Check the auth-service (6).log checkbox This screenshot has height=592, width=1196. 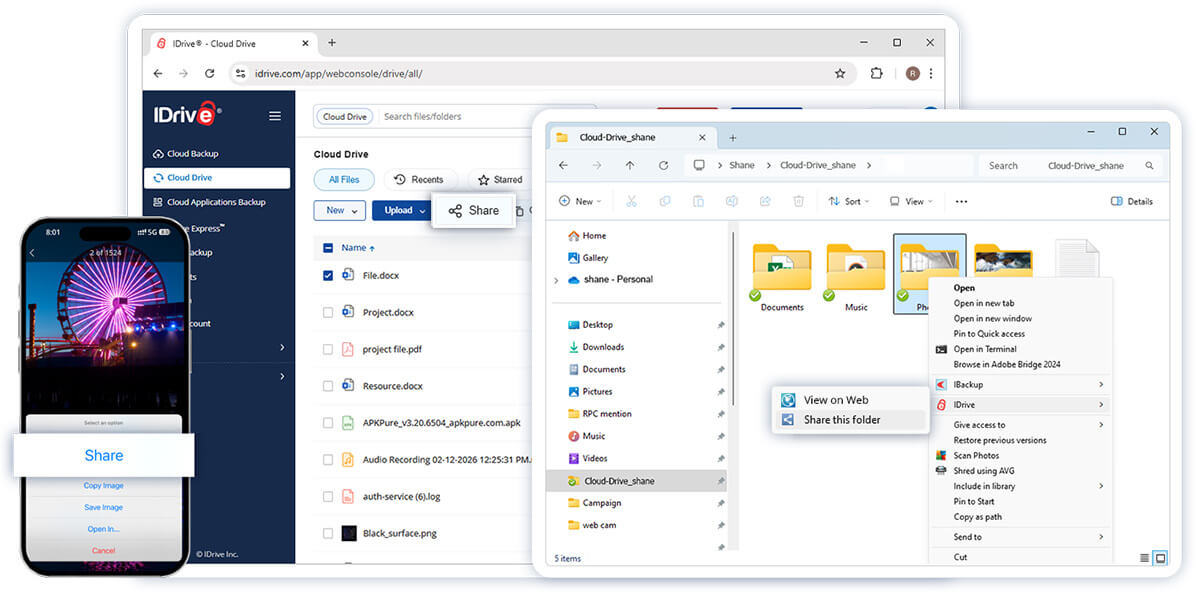pos(328,497)
